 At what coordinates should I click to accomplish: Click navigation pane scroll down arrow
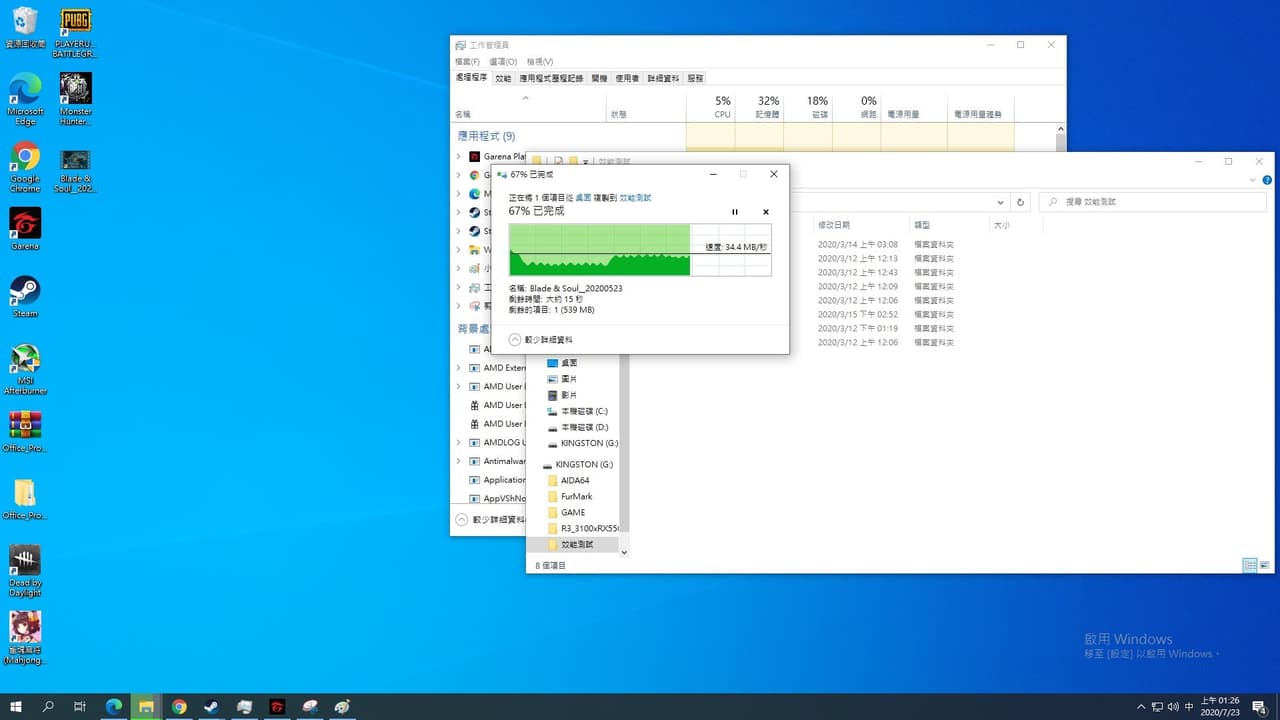(624, 552)
